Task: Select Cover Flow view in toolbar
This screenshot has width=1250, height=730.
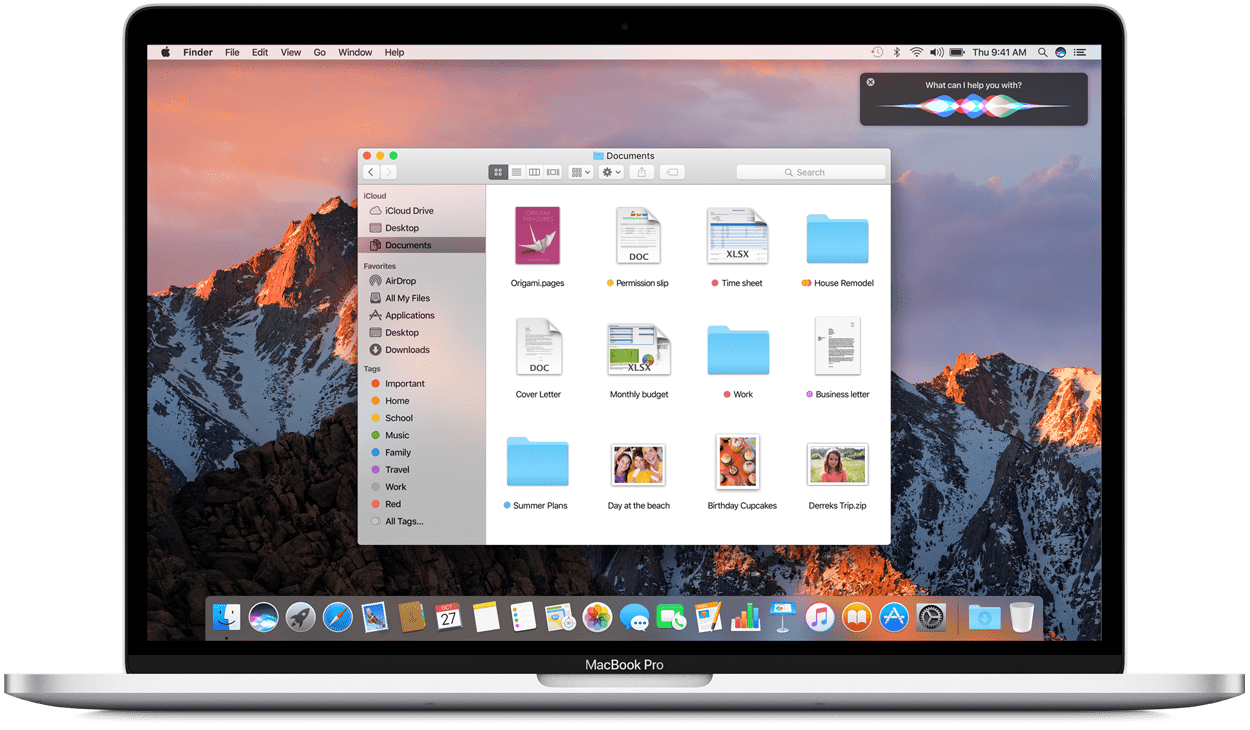Action: (553, 172)
